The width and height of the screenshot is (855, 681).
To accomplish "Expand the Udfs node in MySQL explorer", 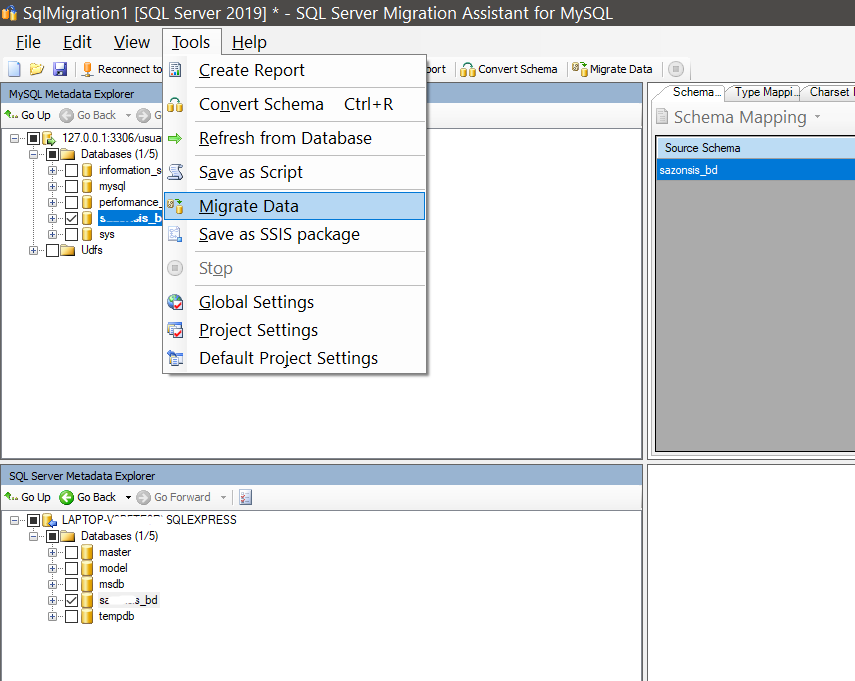I will [x=35, y=250].
